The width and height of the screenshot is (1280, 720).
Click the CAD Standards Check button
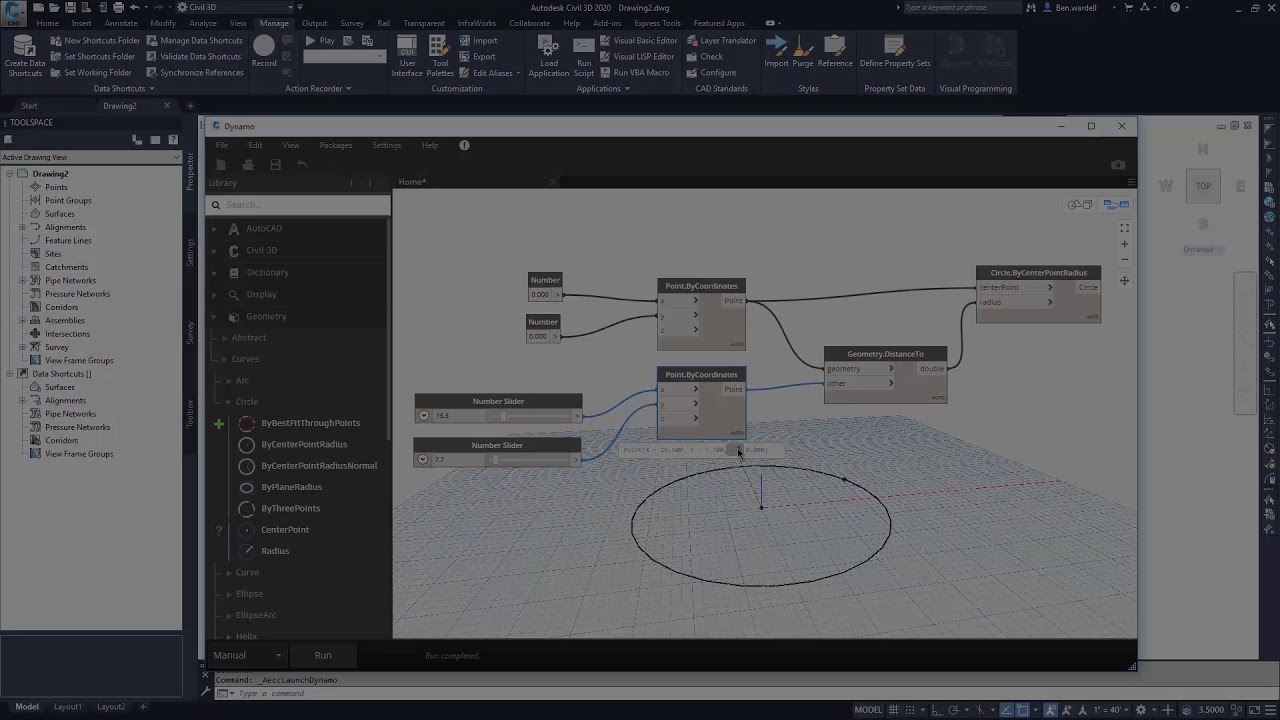point(705,57)
